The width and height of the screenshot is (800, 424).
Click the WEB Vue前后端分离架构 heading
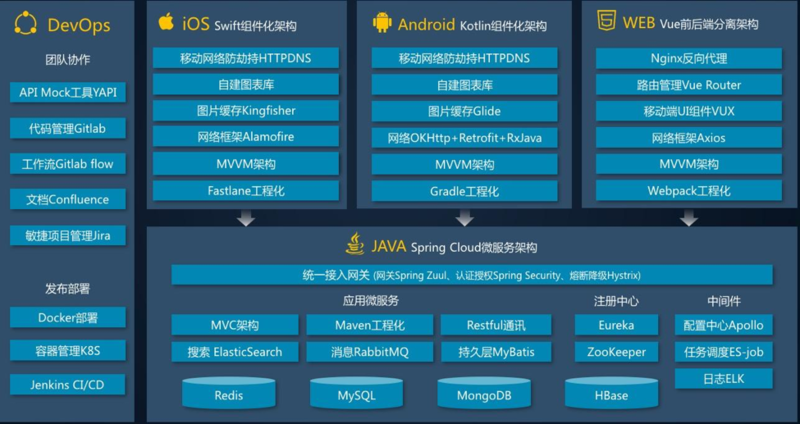pos(690,23)
